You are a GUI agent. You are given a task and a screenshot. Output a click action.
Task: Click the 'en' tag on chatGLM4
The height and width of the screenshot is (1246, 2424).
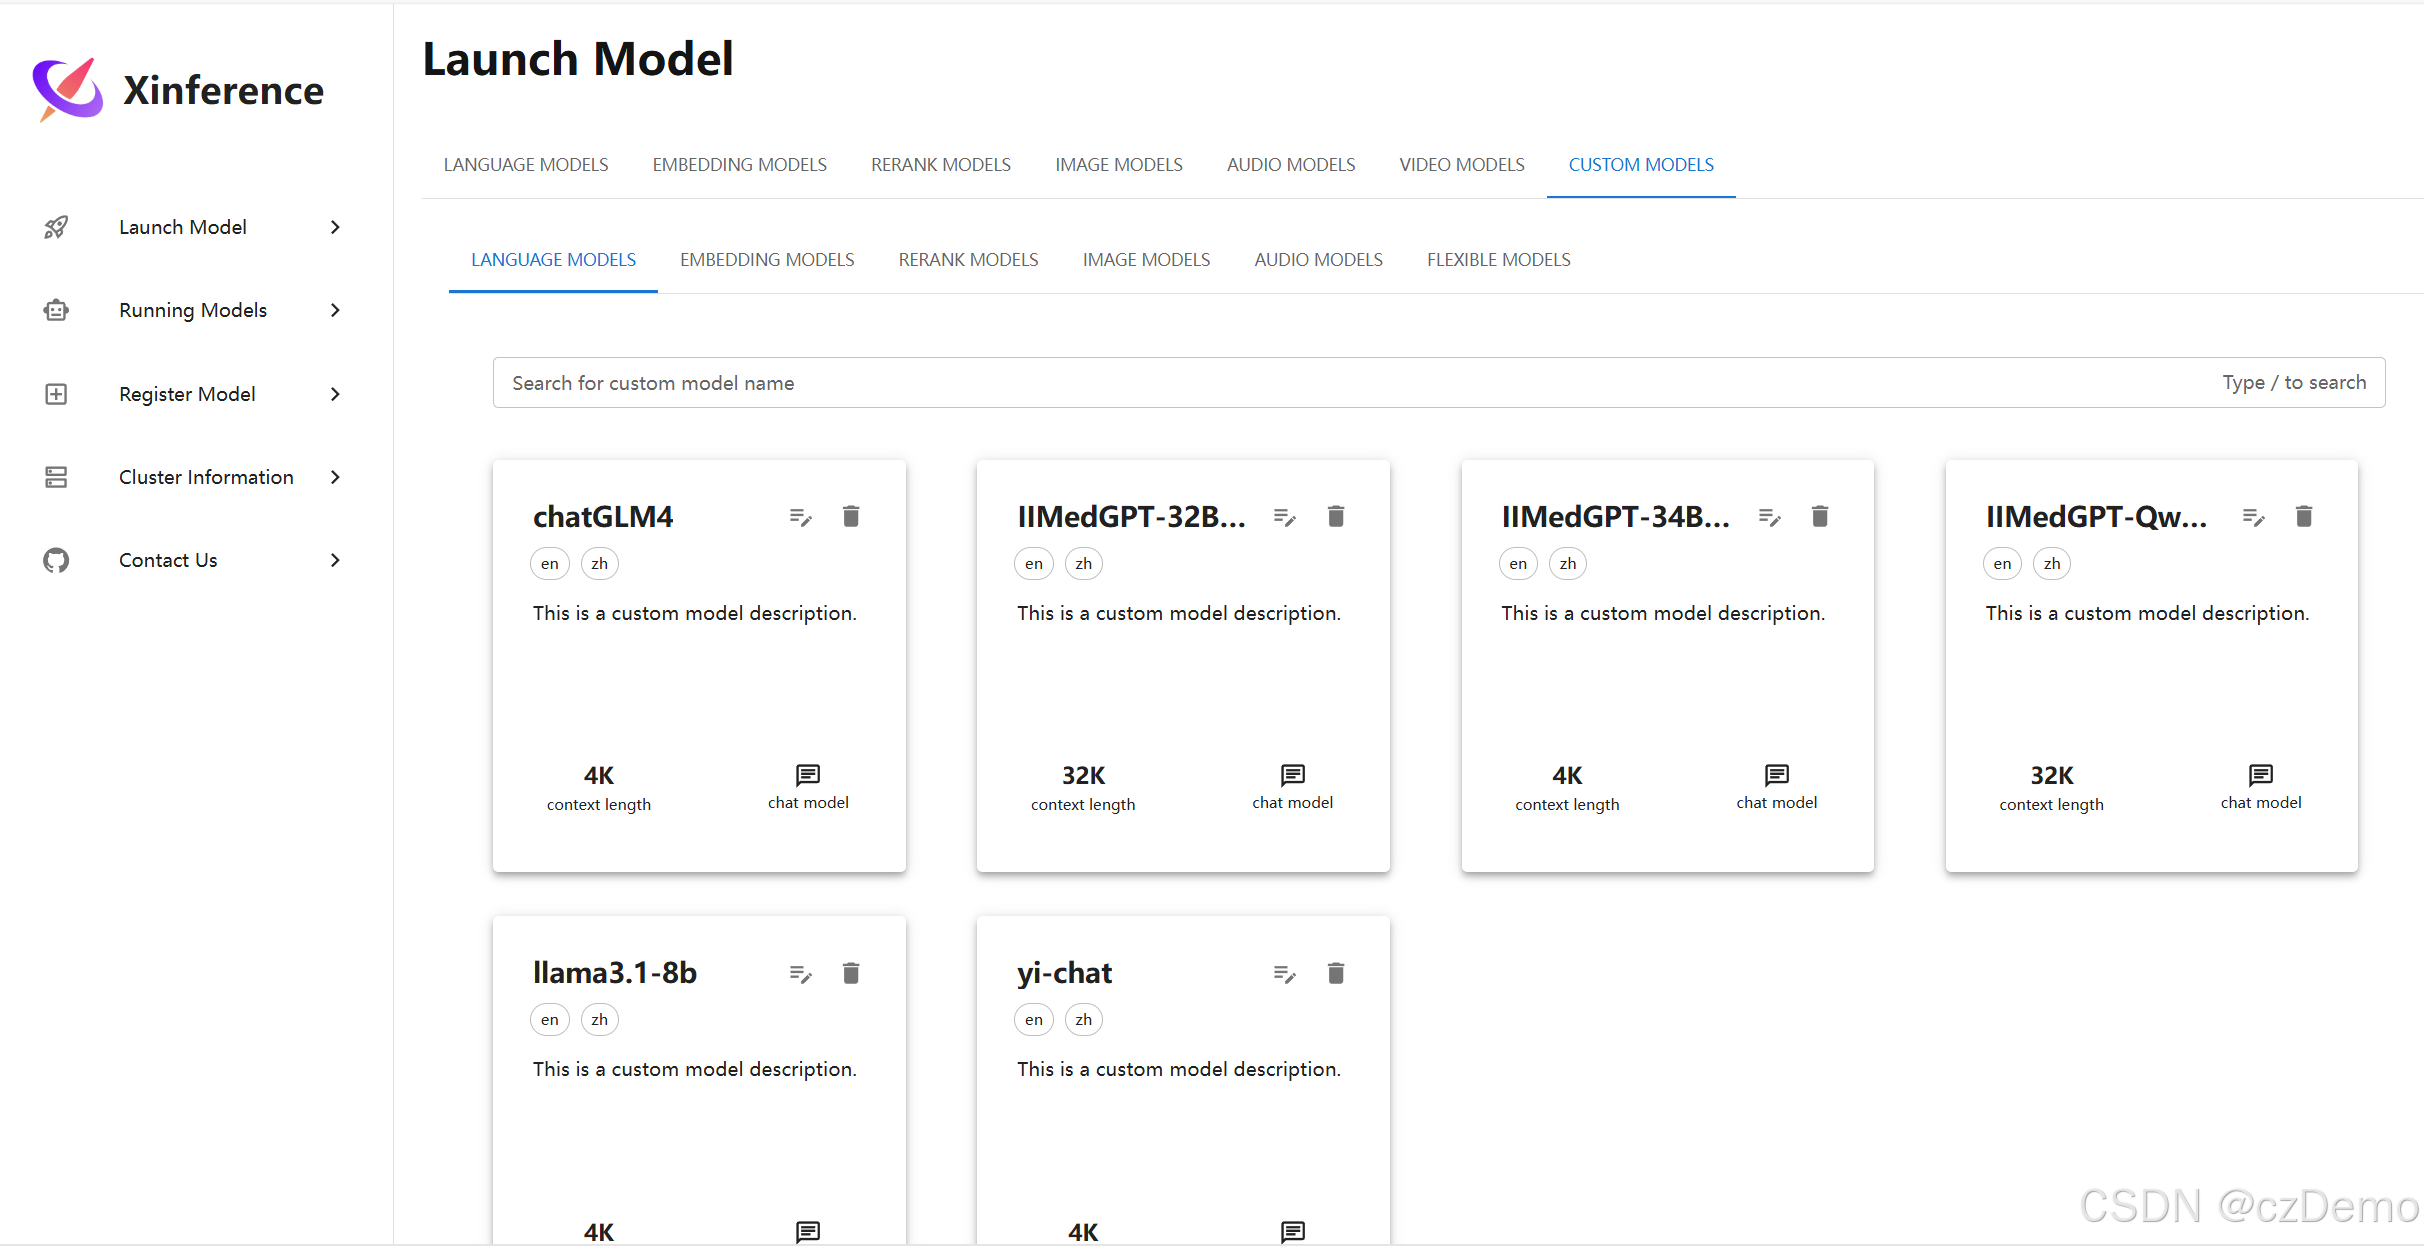pos(550,564)
